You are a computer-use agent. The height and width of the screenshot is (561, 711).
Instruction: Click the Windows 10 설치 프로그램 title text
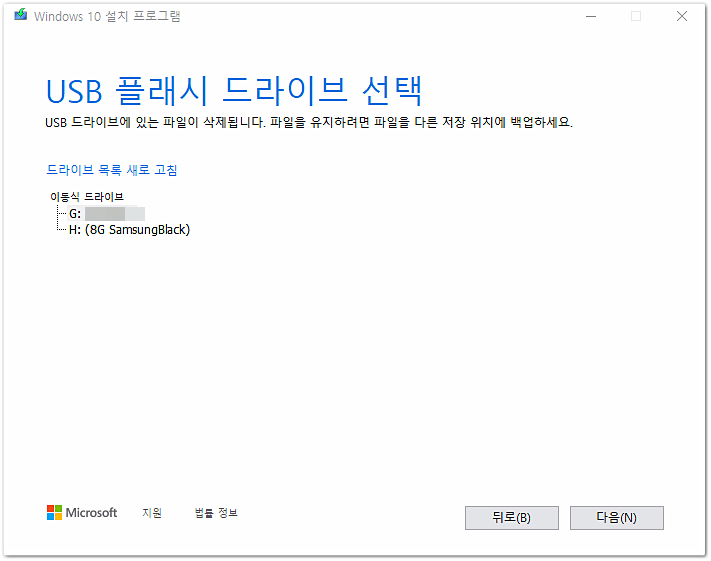point(107,16)
